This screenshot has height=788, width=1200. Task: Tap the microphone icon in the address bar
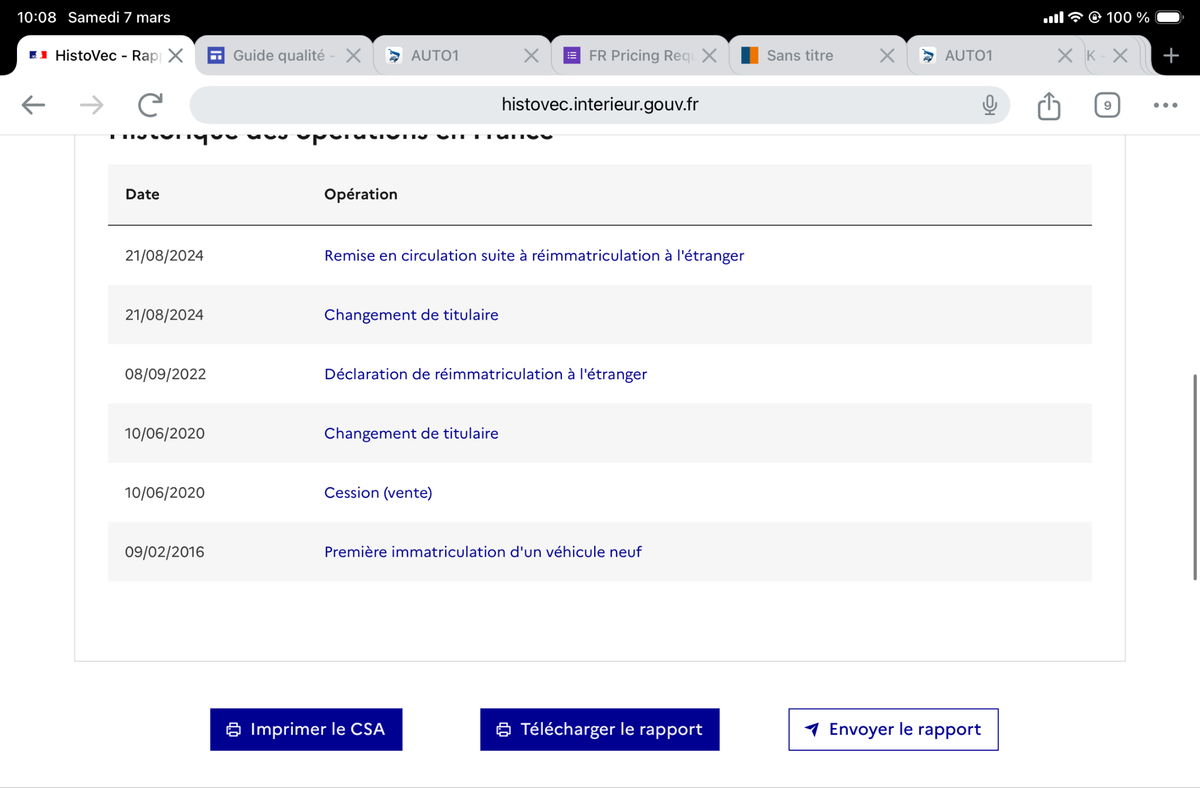pyautogui.click(x=989, y=104)
